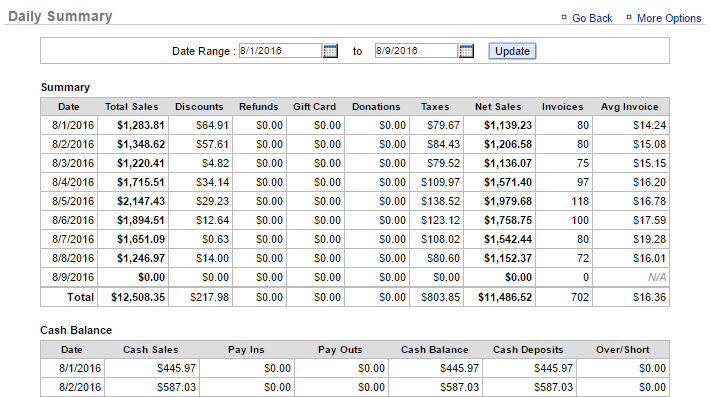
Task: Select net sales value $1,758.75
Action: pyautogui.click(x=508, y=220)
